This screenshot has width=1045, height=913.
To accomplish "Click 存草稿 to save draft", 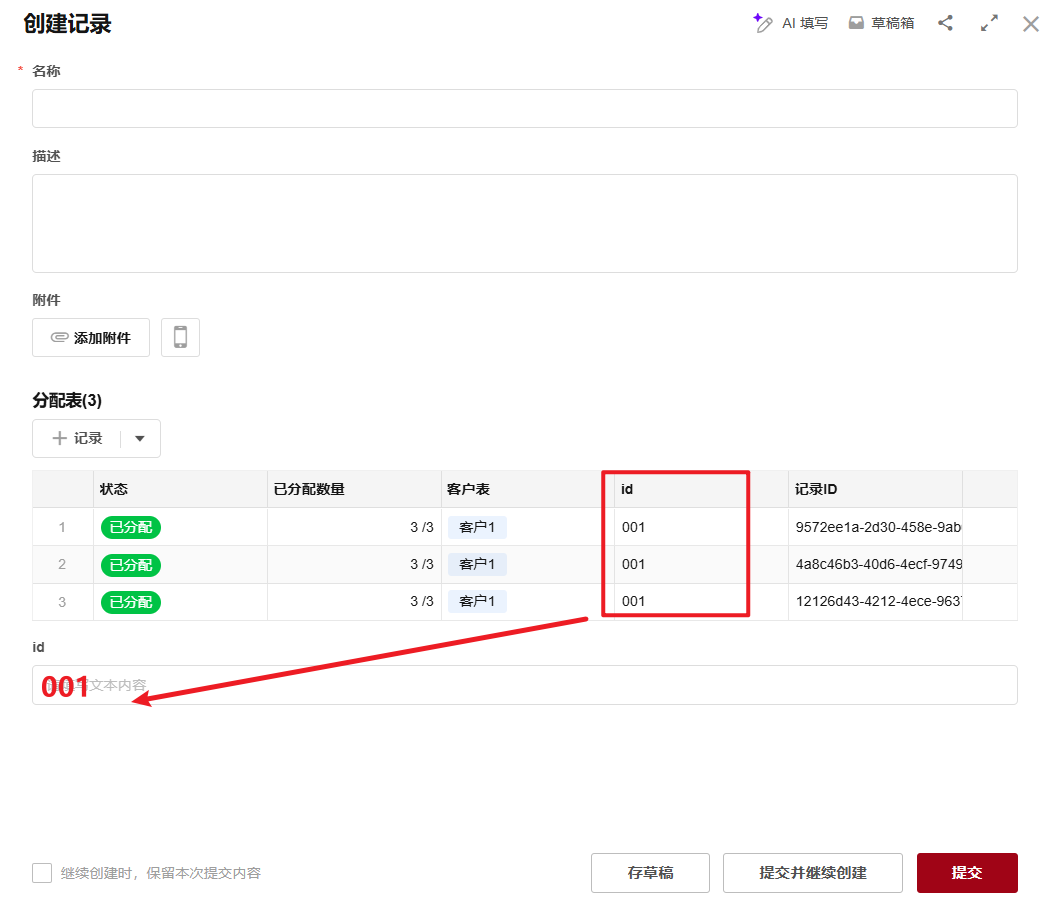I will point(650,873).
